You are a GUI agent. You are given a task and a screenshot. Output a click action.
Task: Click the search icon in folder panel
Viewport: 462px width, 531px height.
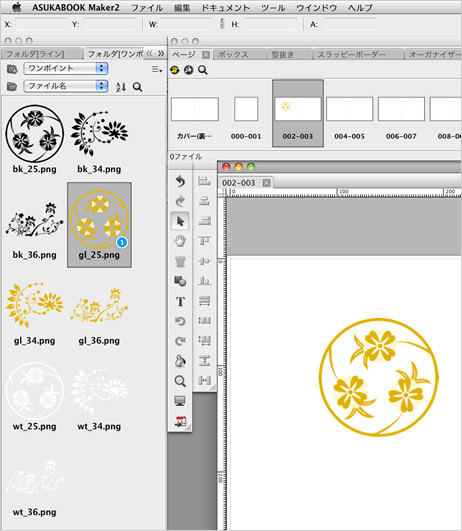pos(138,87)
